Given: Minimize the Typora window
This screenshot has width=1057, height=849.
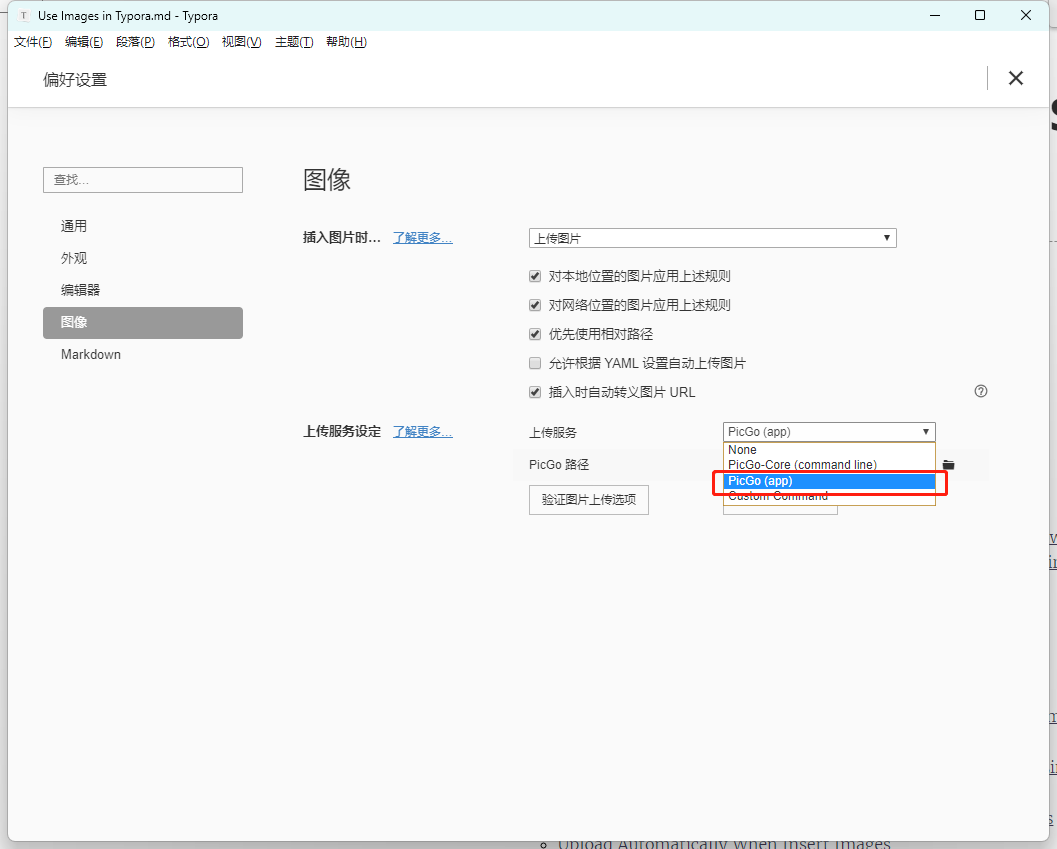Looking at the screenshot, I should [x=935, y=16].
